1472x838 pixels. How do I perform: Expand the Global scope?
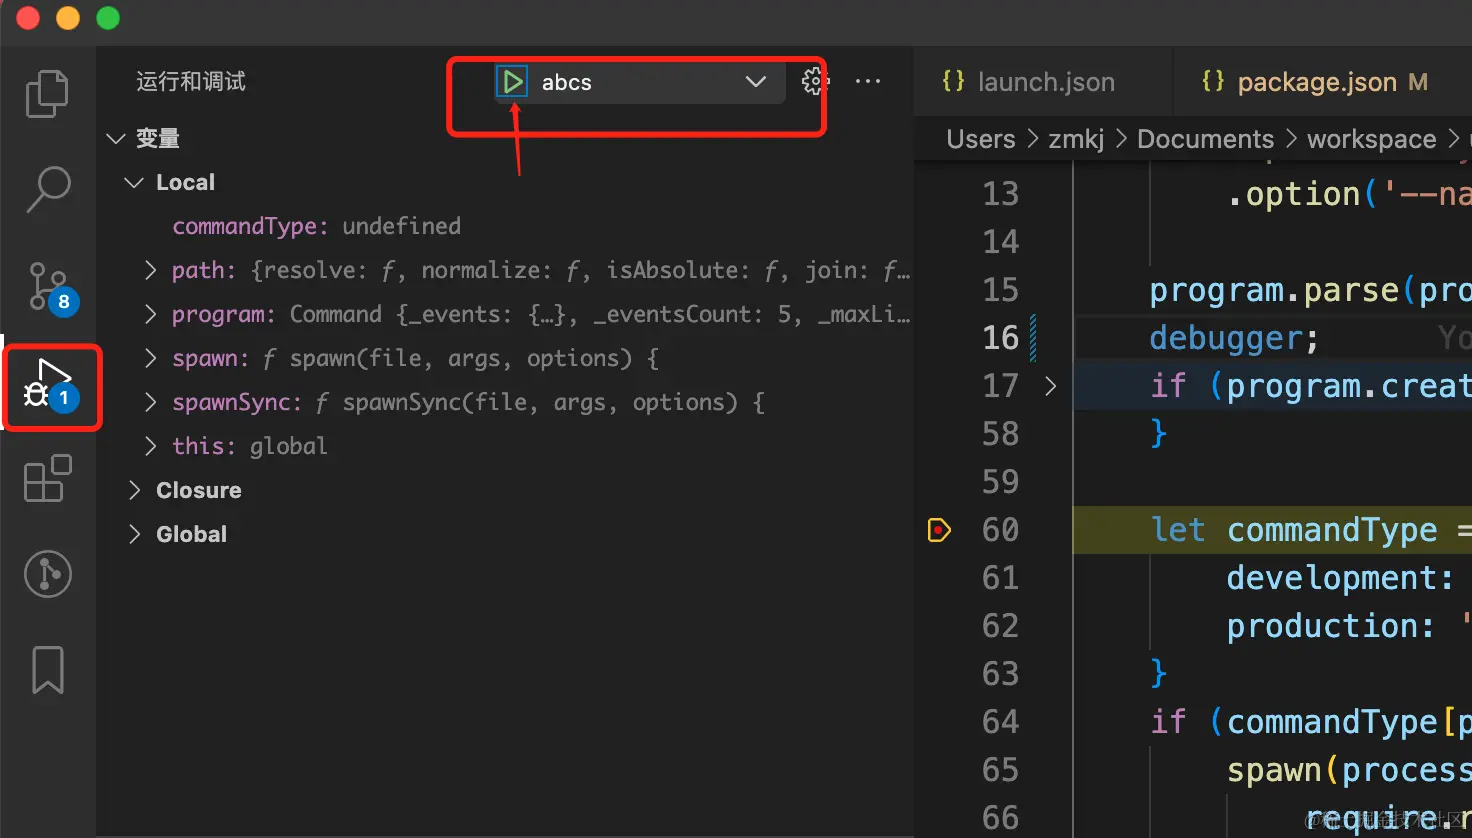coord(134,534)
